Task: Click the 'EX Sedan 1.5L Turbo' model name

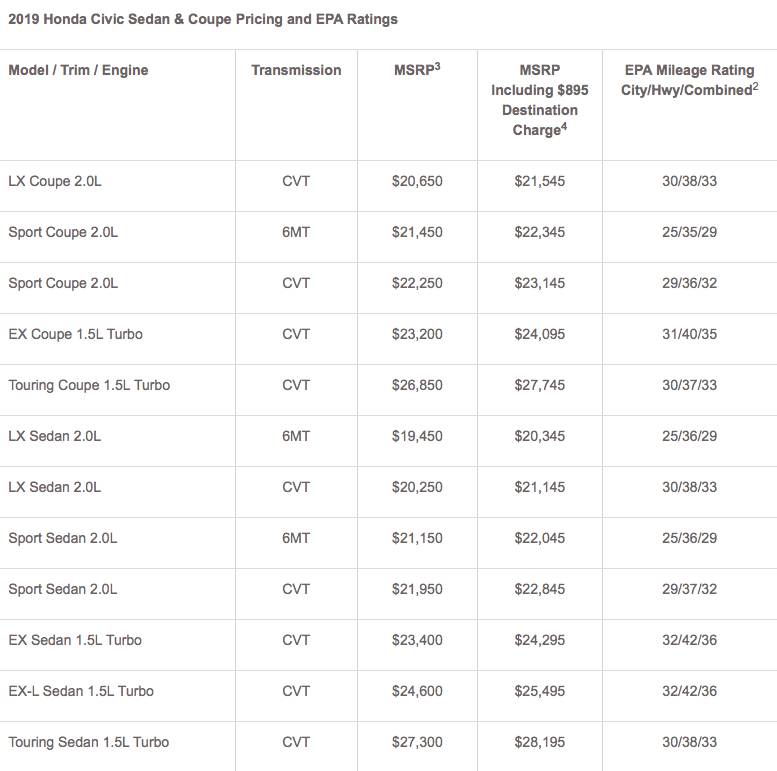Action: (x=75, y=640)
